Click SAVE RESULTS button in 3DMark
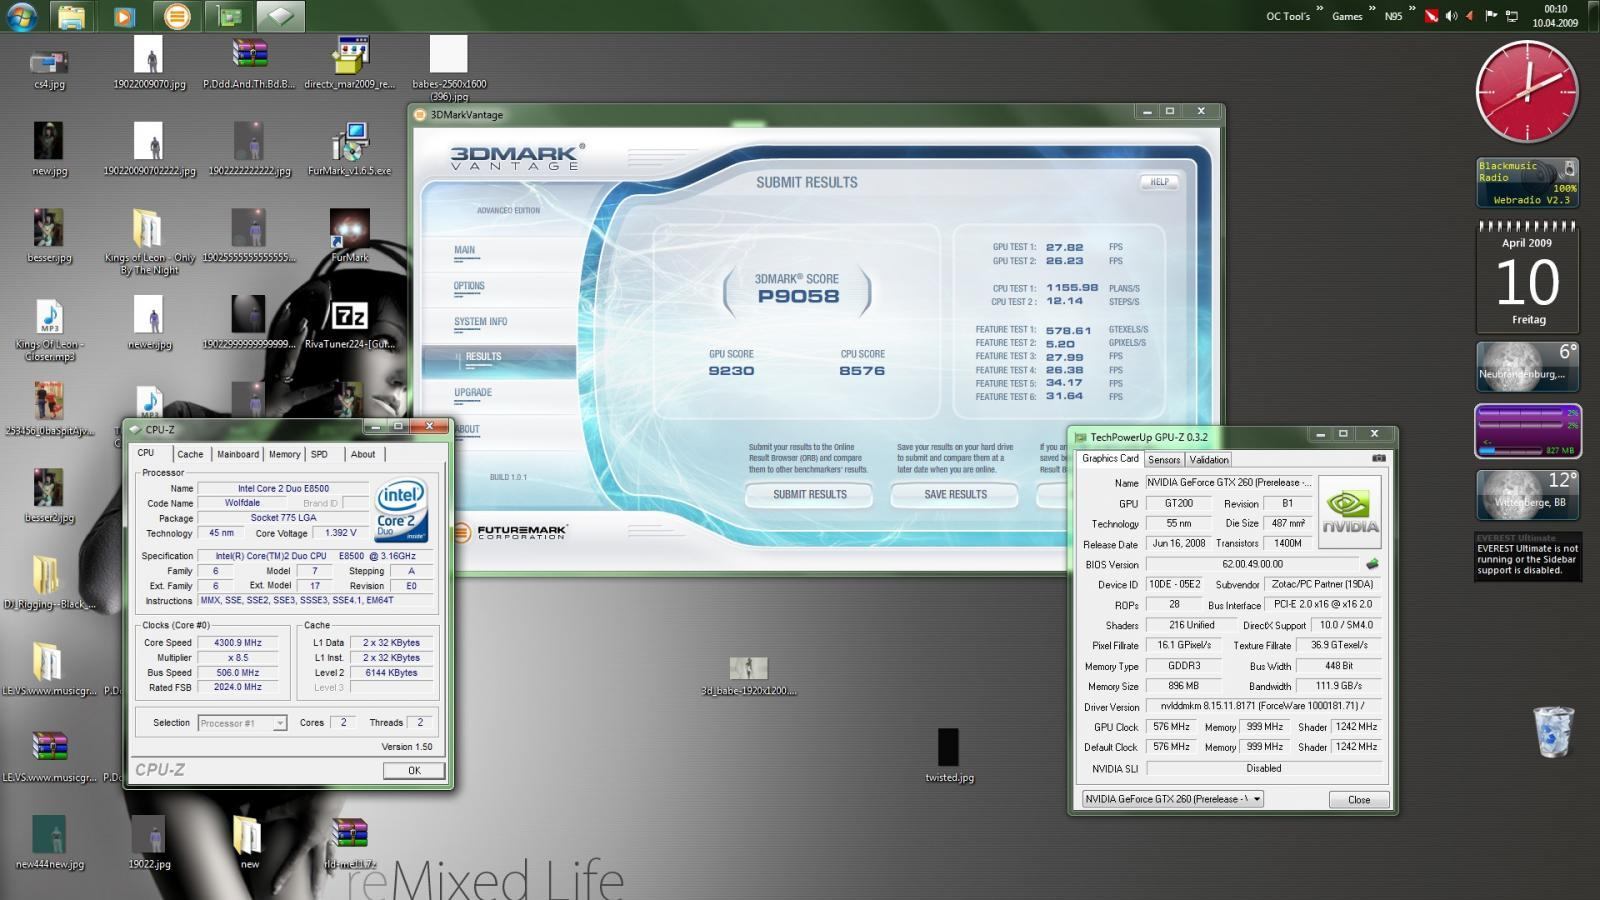The width and height of the screenshot is (1600, 900). [955, 495]
